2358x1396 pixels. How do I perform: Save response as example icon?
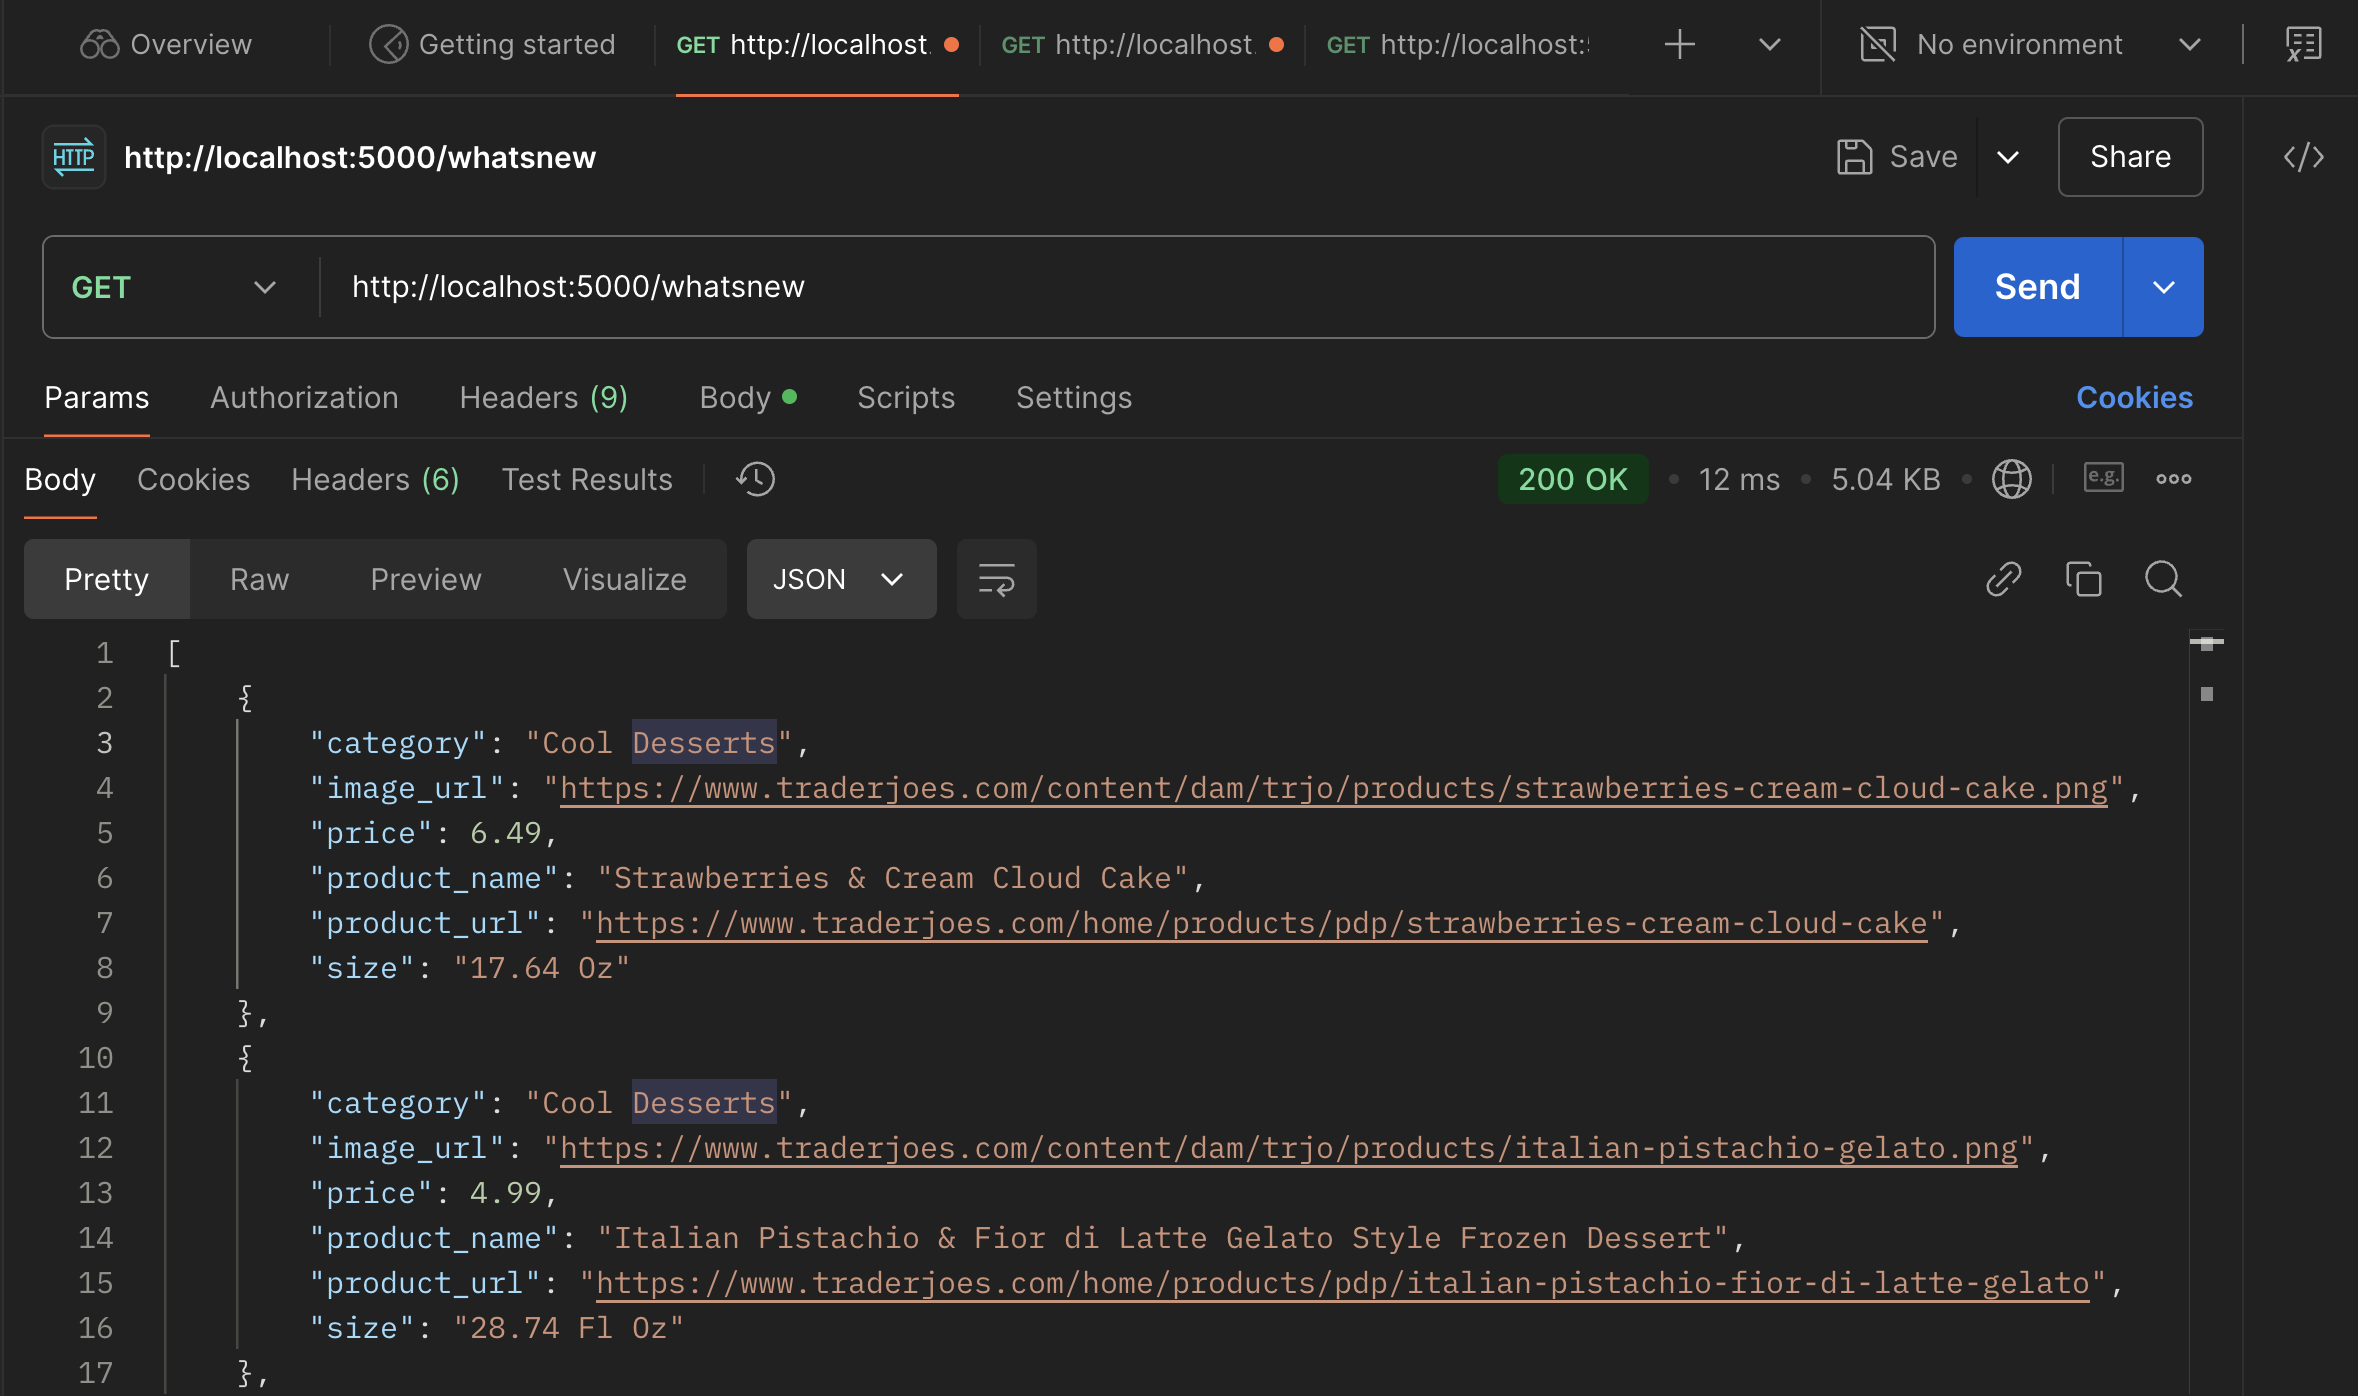(x=2103, y=478)
